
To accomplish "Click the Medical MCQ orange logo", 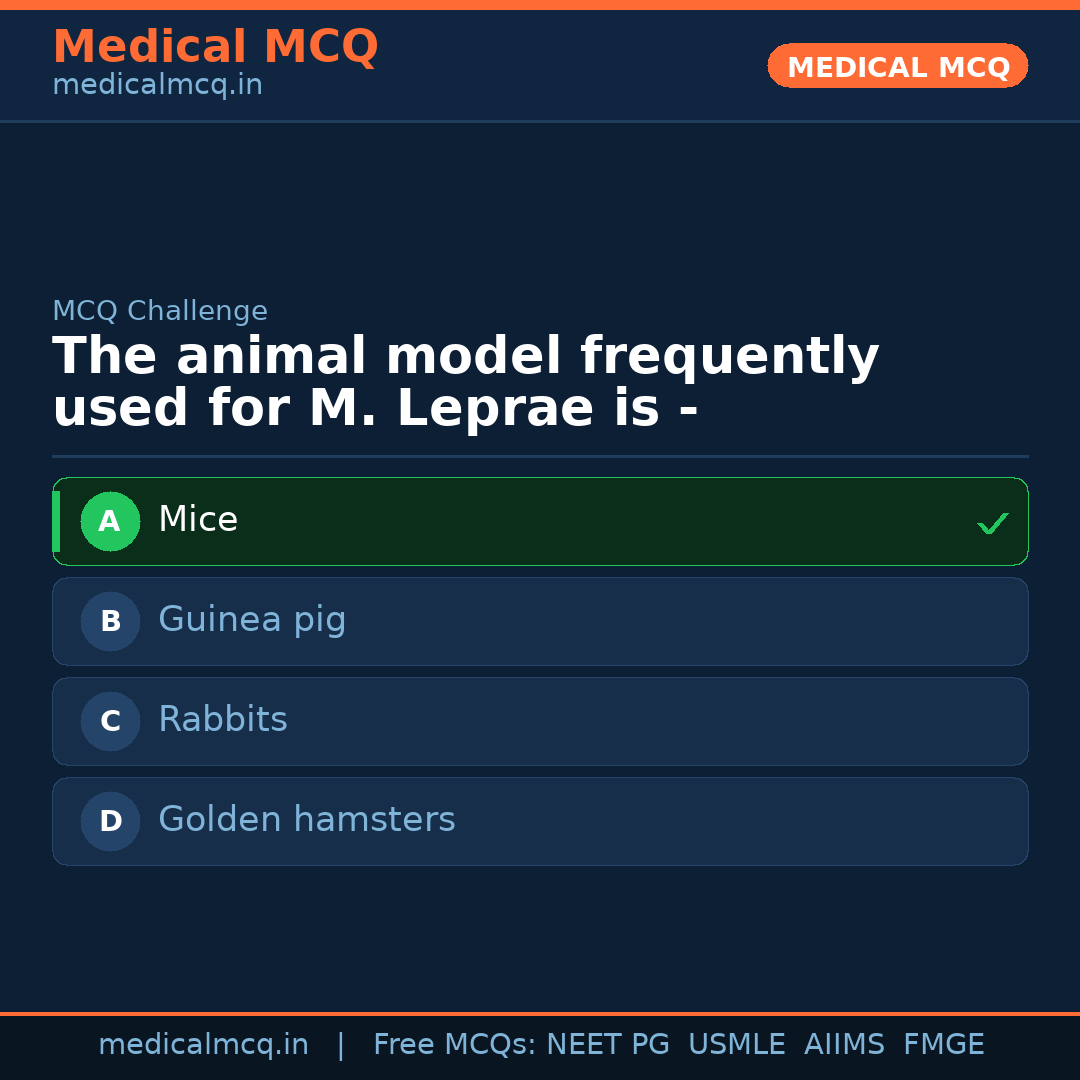I will (215, 46).
